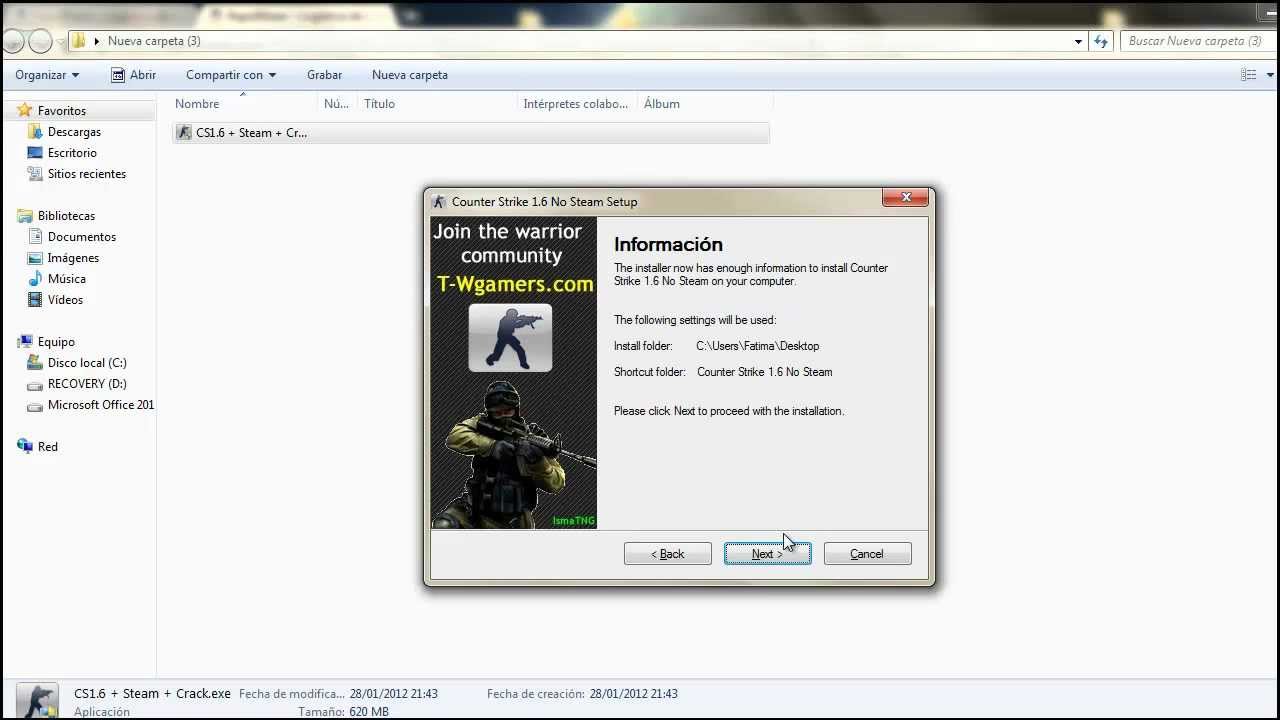1280x720 pixels.
Task: Refresh the folder with the refresh icon
Action: coord(1101,41)
